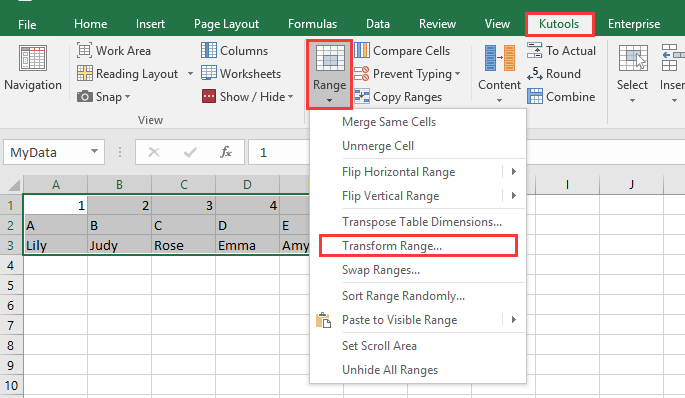Click the formula bar confirm checkmark icon
The height and width of the screenshot is (398, 685).
pos(190,152)
